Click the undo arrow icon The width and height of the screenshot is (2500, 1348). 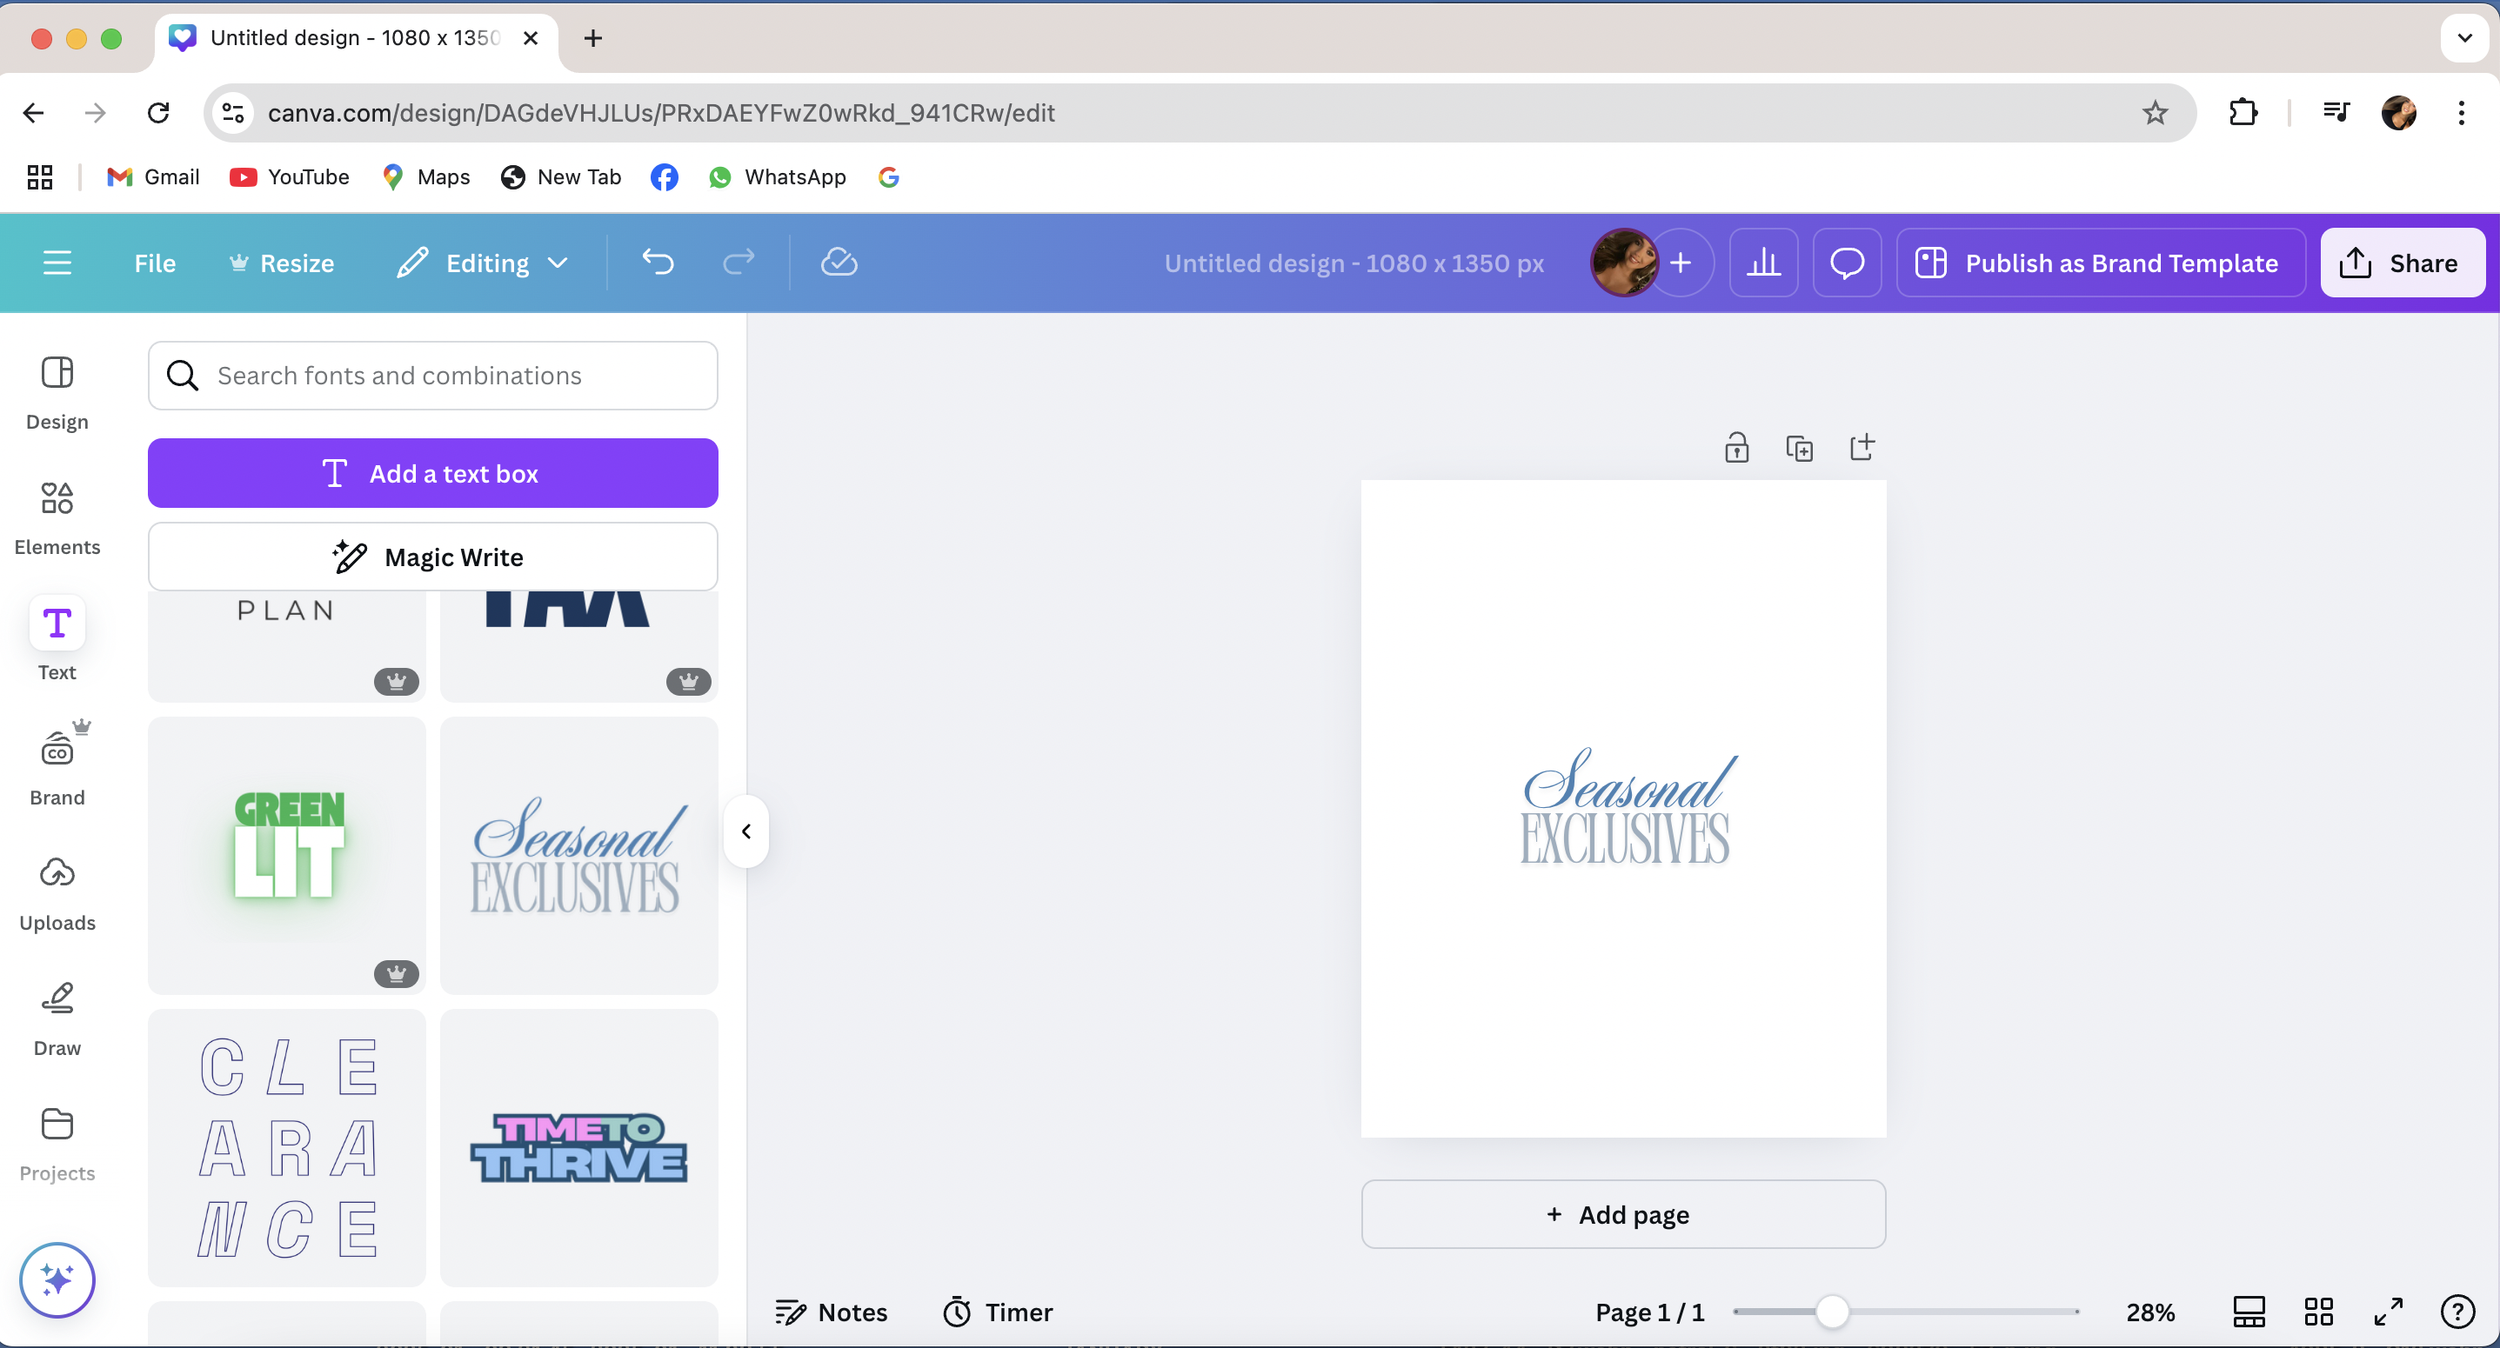click(657, 262)
